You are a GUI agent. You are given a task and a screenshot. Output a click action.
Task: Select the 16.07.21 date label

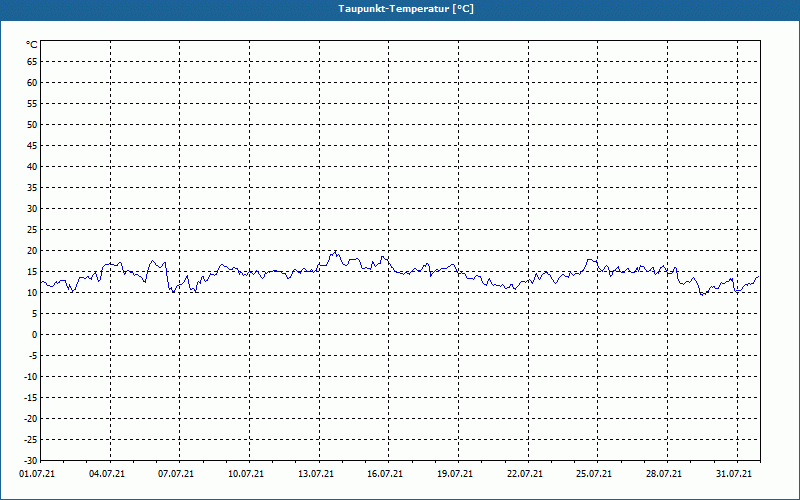(x=386, y=474)
